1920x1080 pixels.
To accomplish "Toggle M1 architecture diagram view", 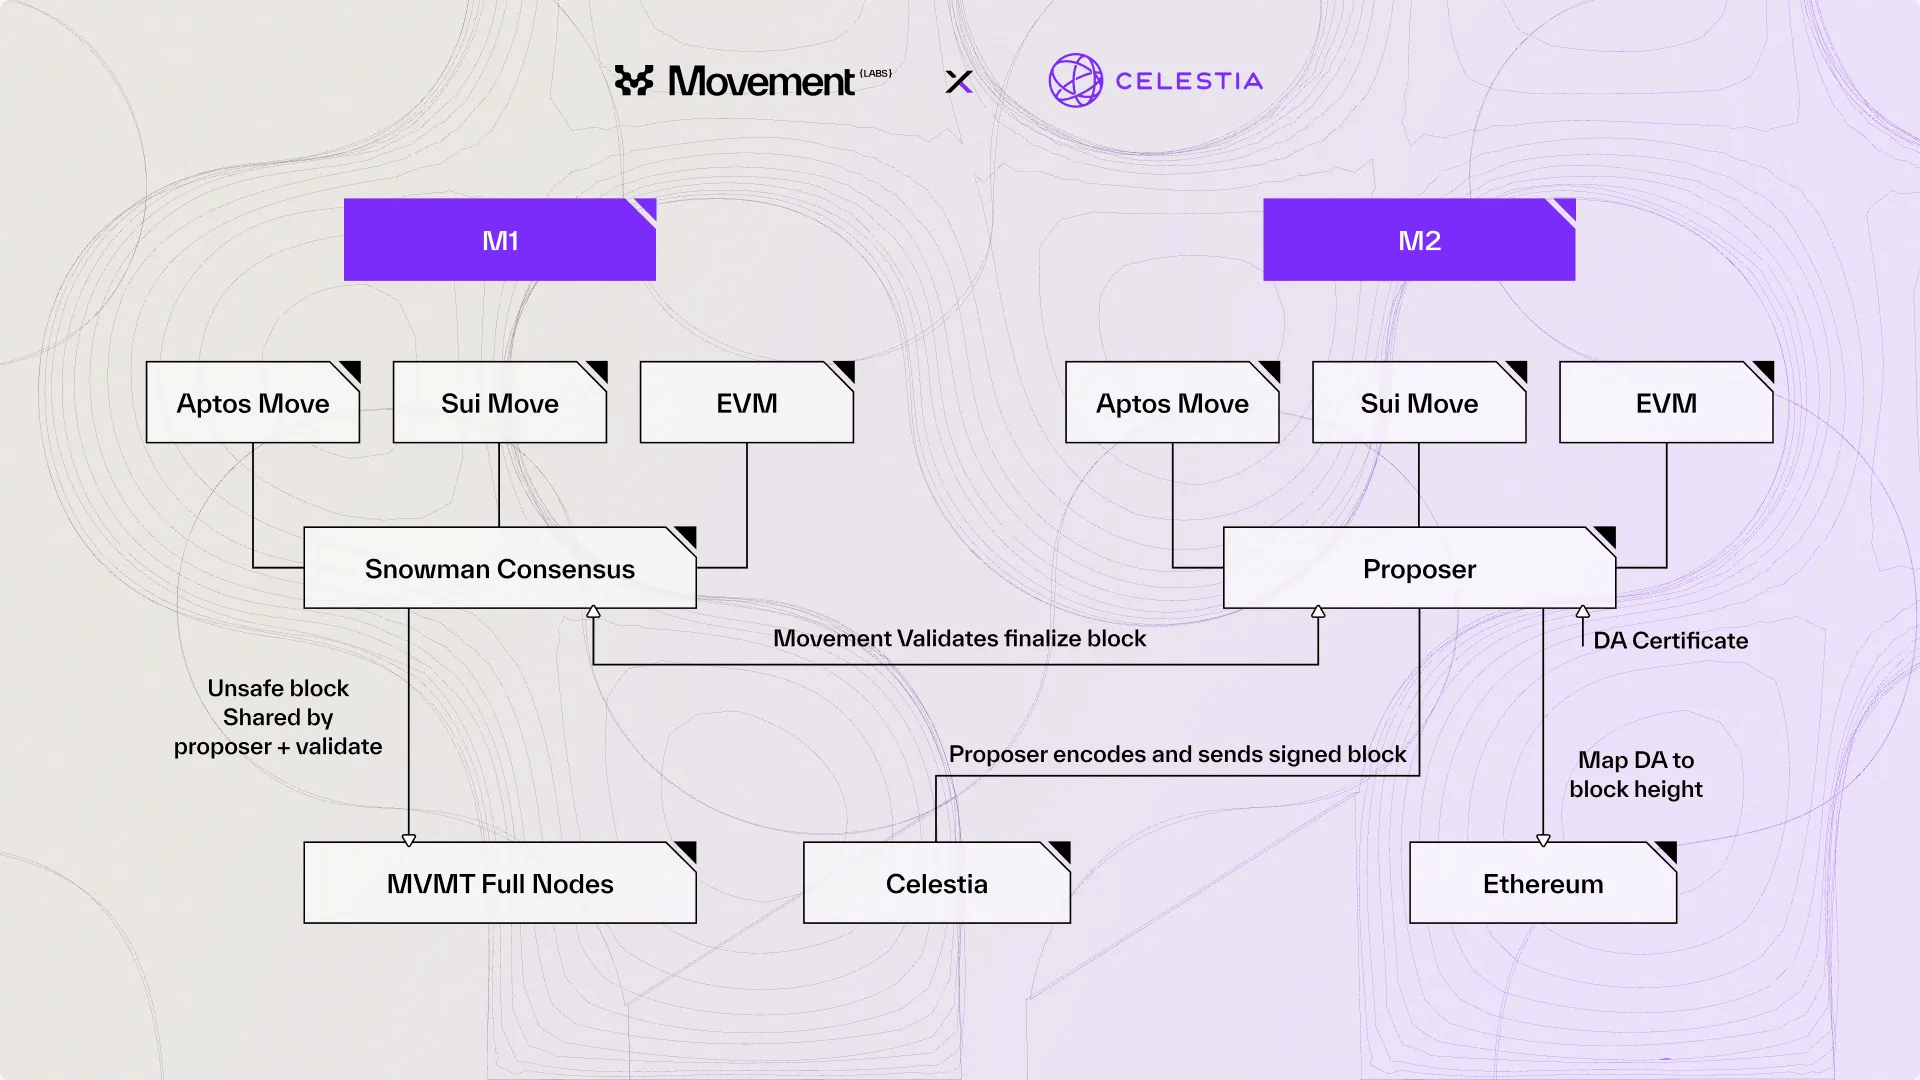I will (x=500, y=239).
